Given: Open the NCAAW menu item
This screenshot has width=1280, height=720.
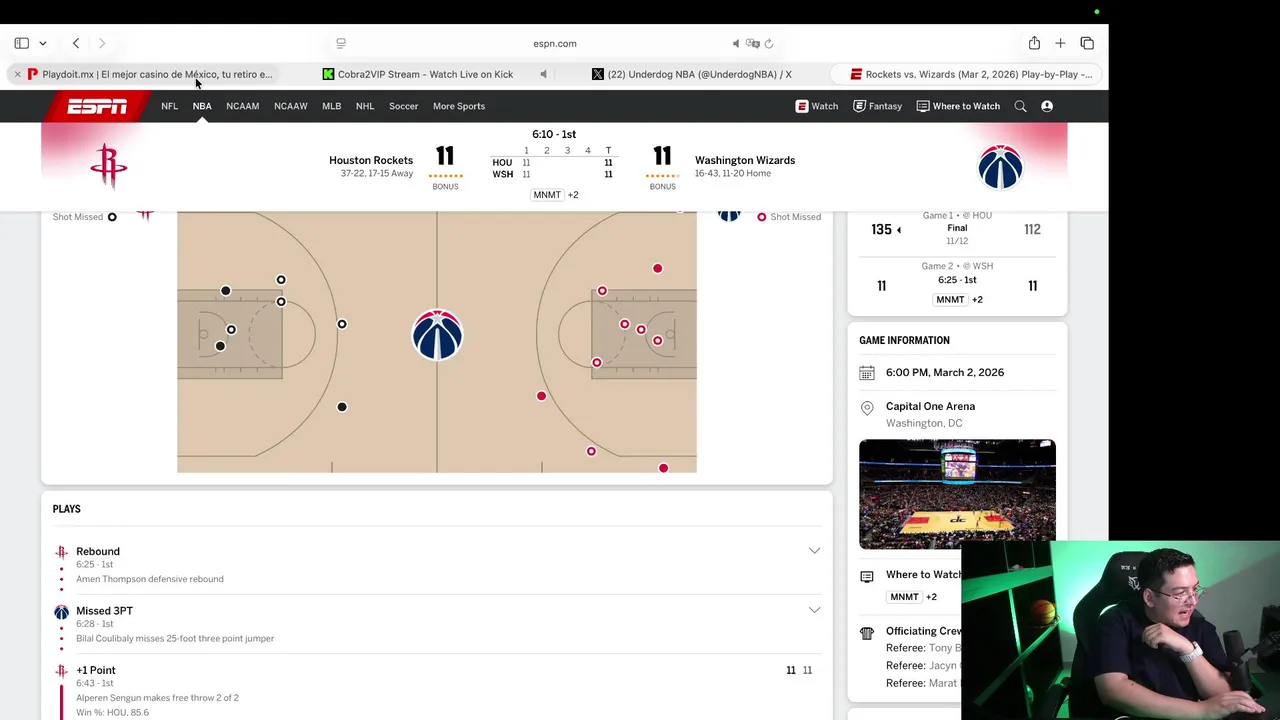Looking at the screenshot, I should pos(291,106).
